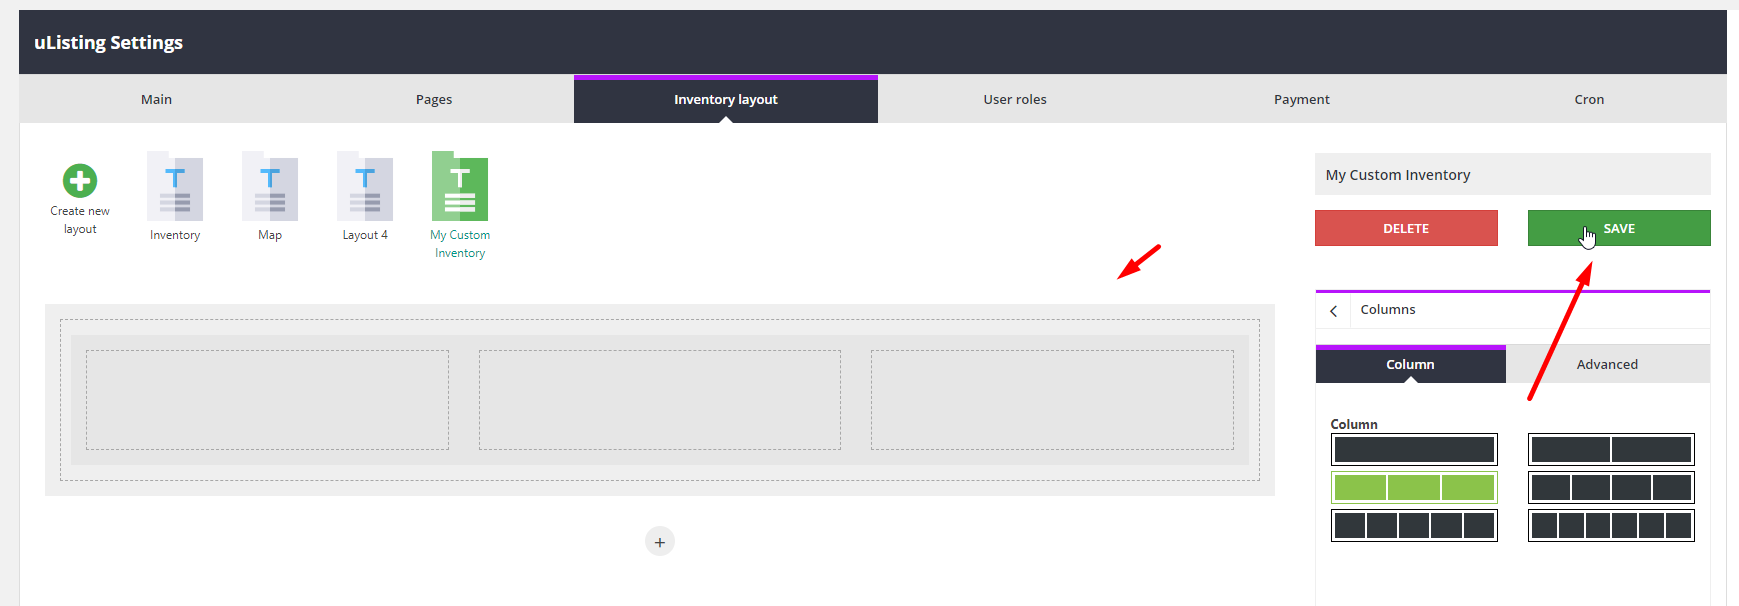Viewport: 1739px width, 606px height.
Task: Select the Map layout icon
Action: coord(270,187)
